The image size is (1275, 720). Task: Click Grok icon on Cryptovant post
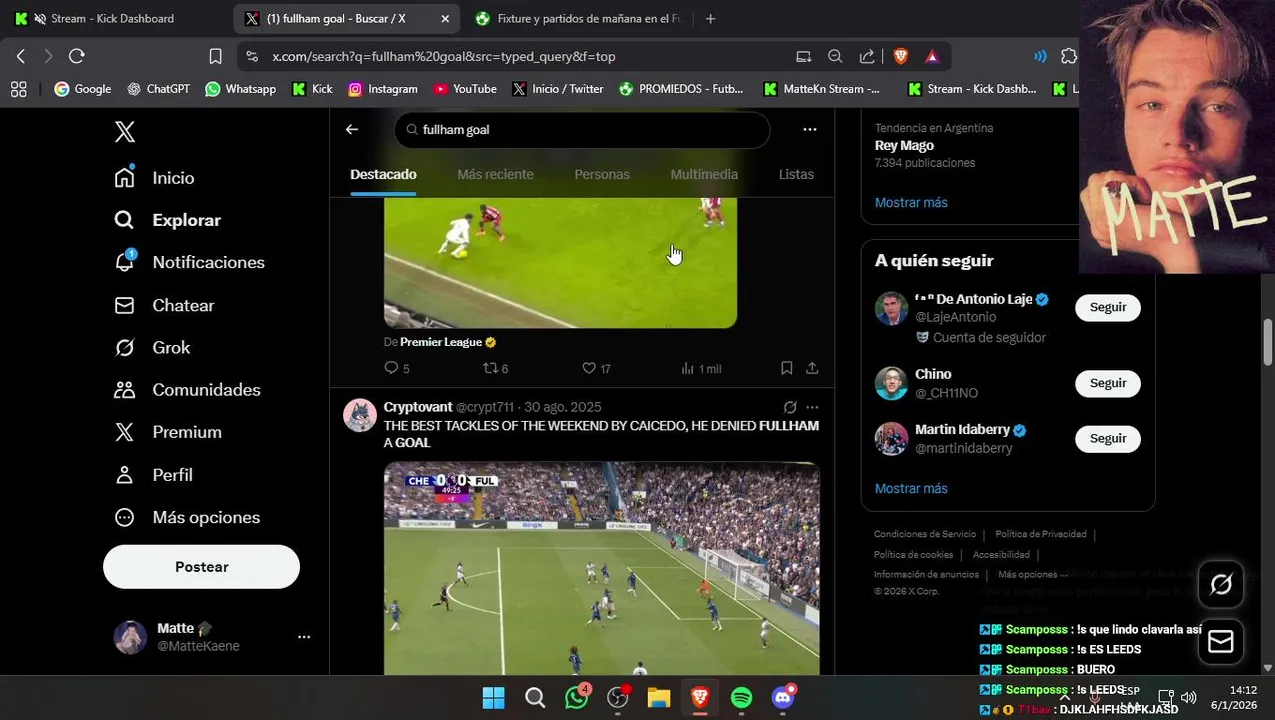click(790, 407)
